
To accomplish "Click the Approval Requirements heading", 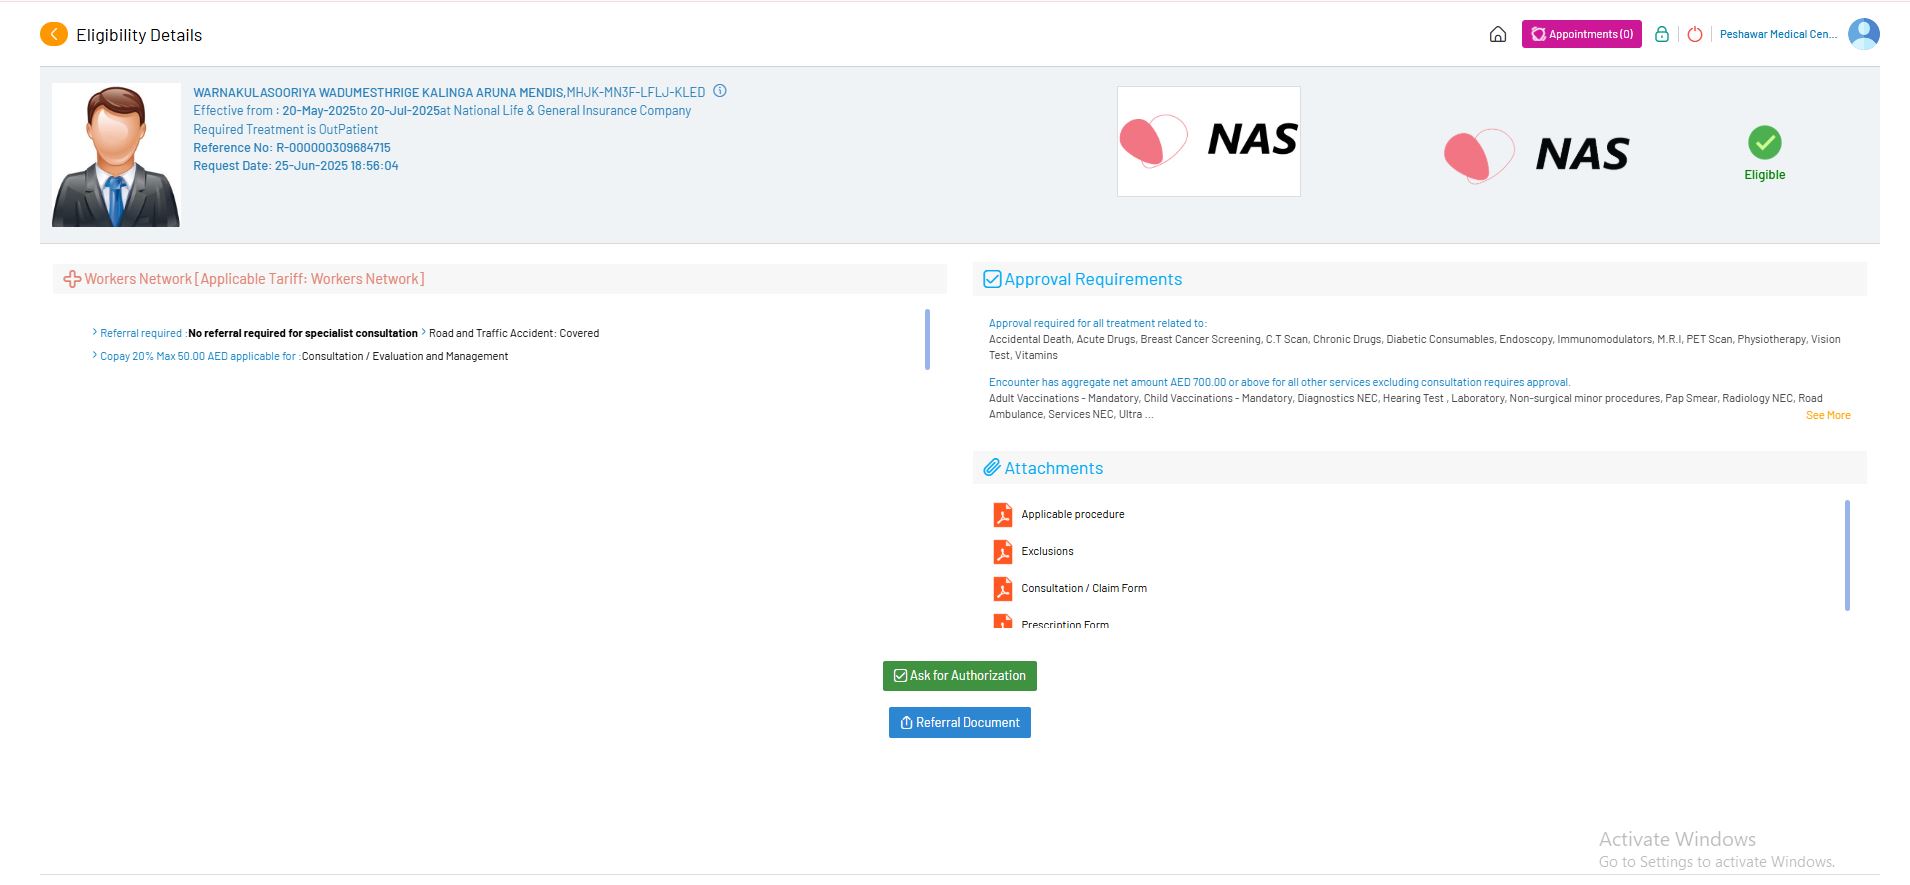I will (x=1093, y=279).
